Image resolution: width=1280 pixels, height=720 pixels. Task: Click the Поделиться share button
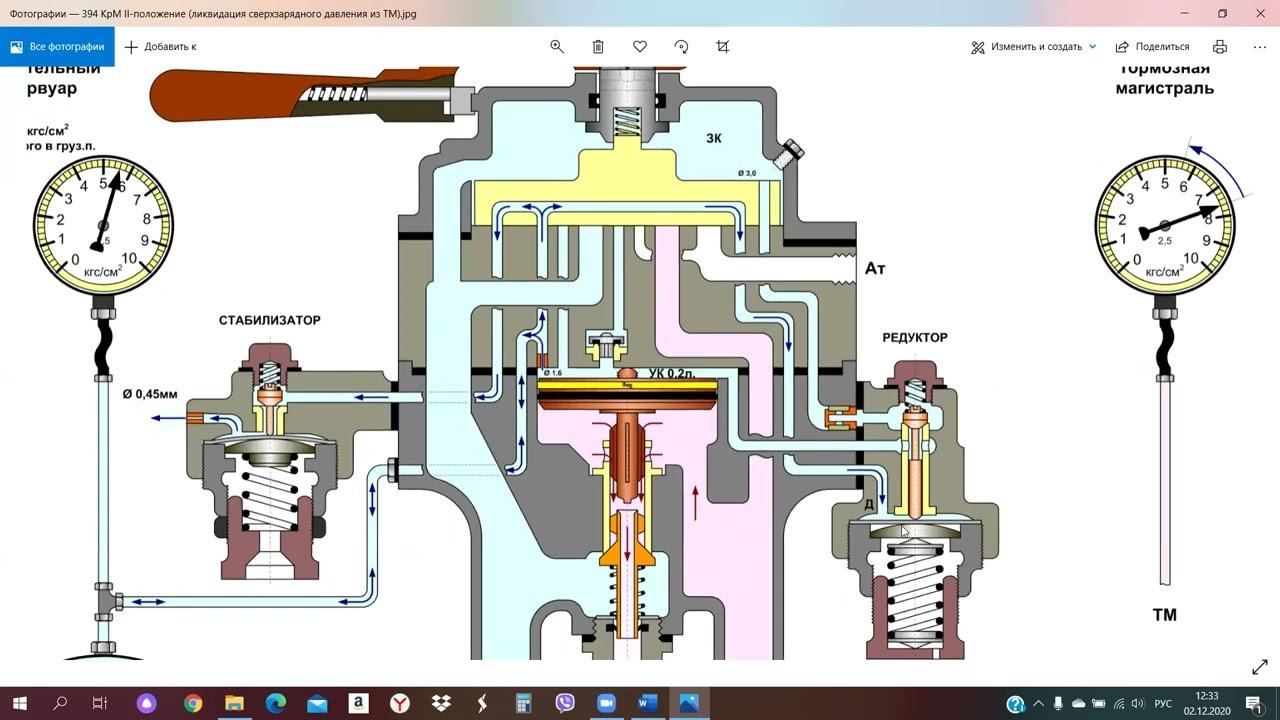(x=1152, y=47)
